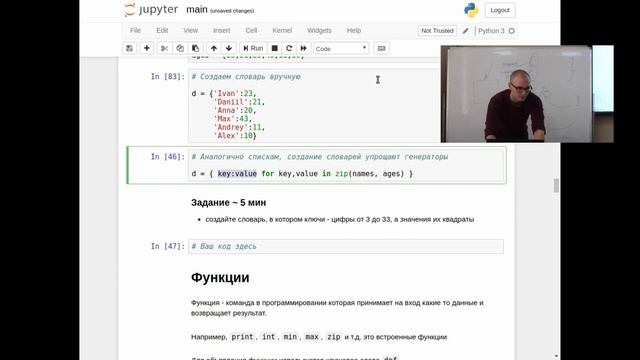Click the In [46]: prompt label
Image resolution: width=640 pixels, height=360 pixels.
tap(168, 157)
